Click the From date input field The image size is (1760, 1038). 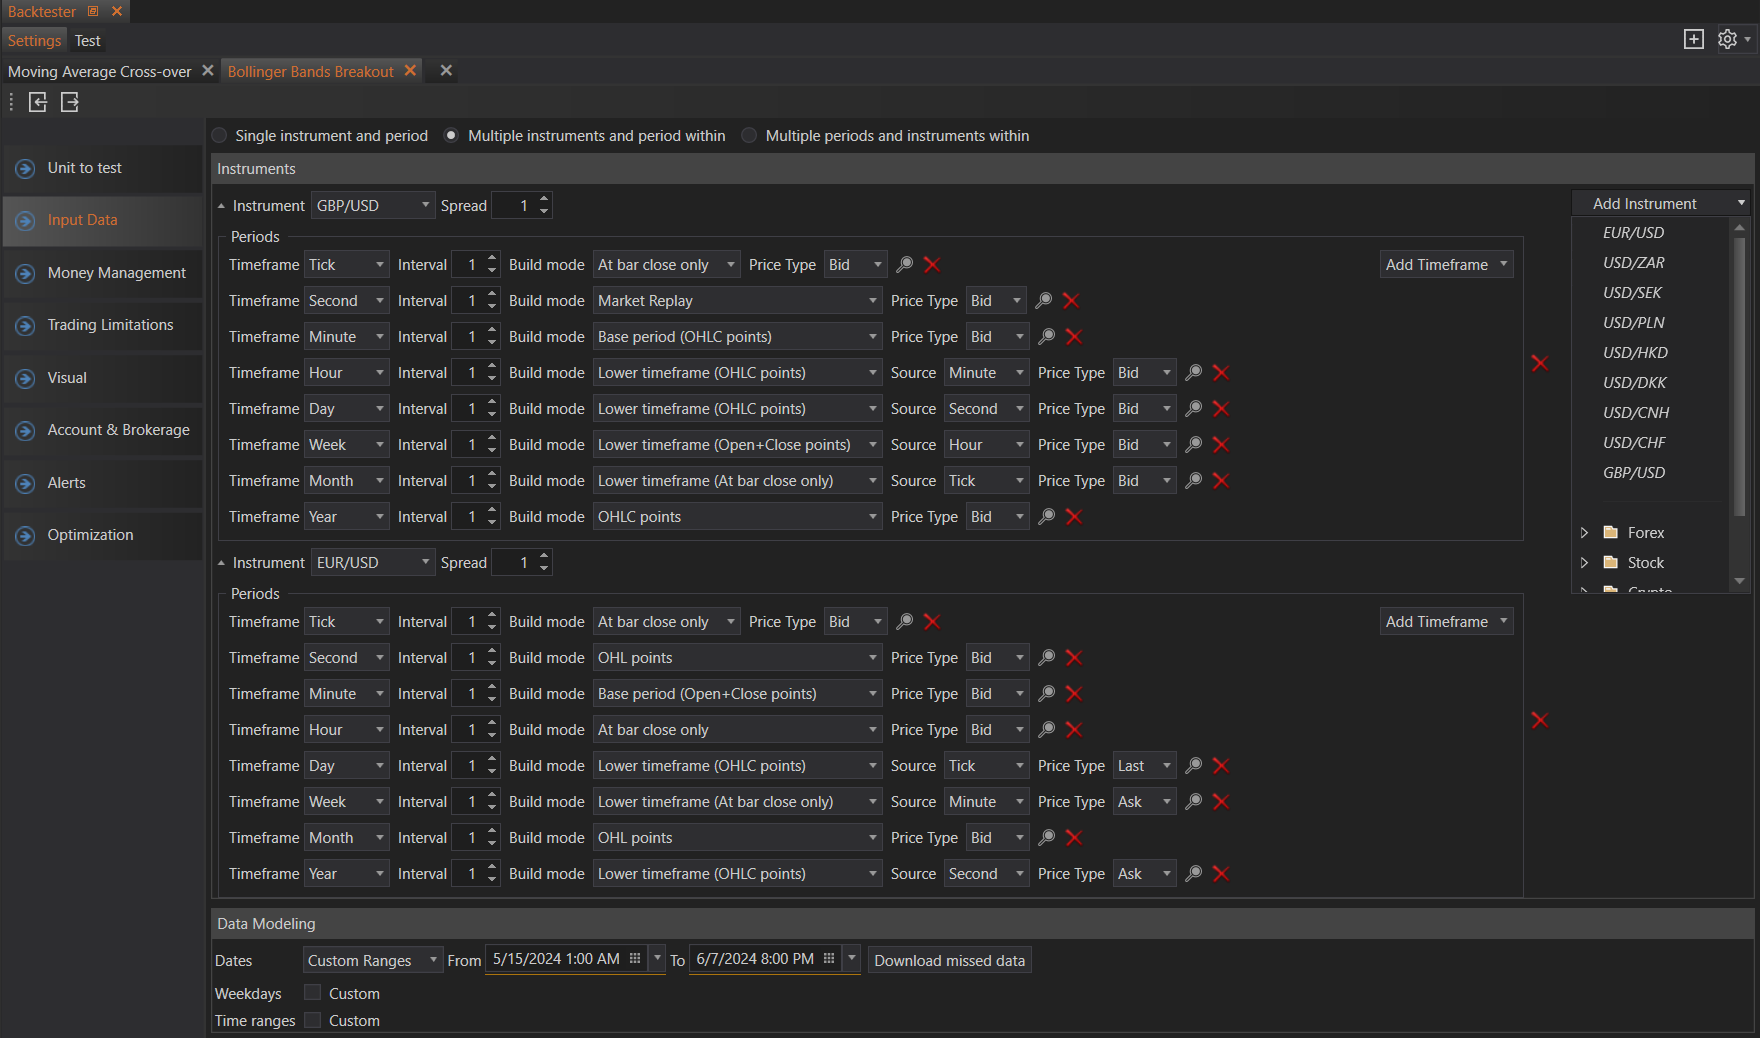(556, 959)
